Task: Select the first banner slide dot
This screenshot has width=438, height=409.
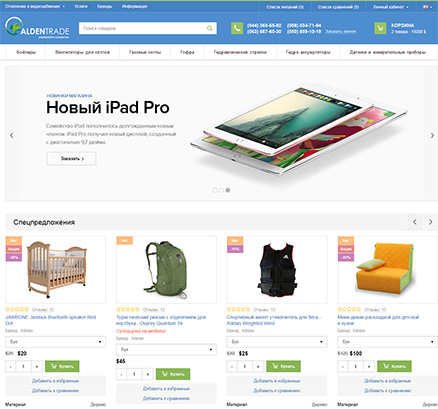Action: click(x=215, y=190)
